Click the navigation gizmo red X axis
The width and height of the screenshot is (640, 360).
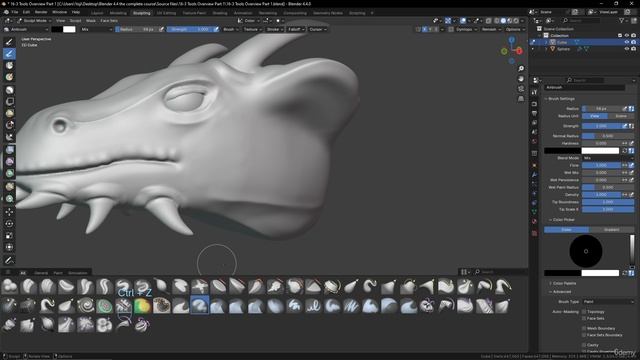519,51
